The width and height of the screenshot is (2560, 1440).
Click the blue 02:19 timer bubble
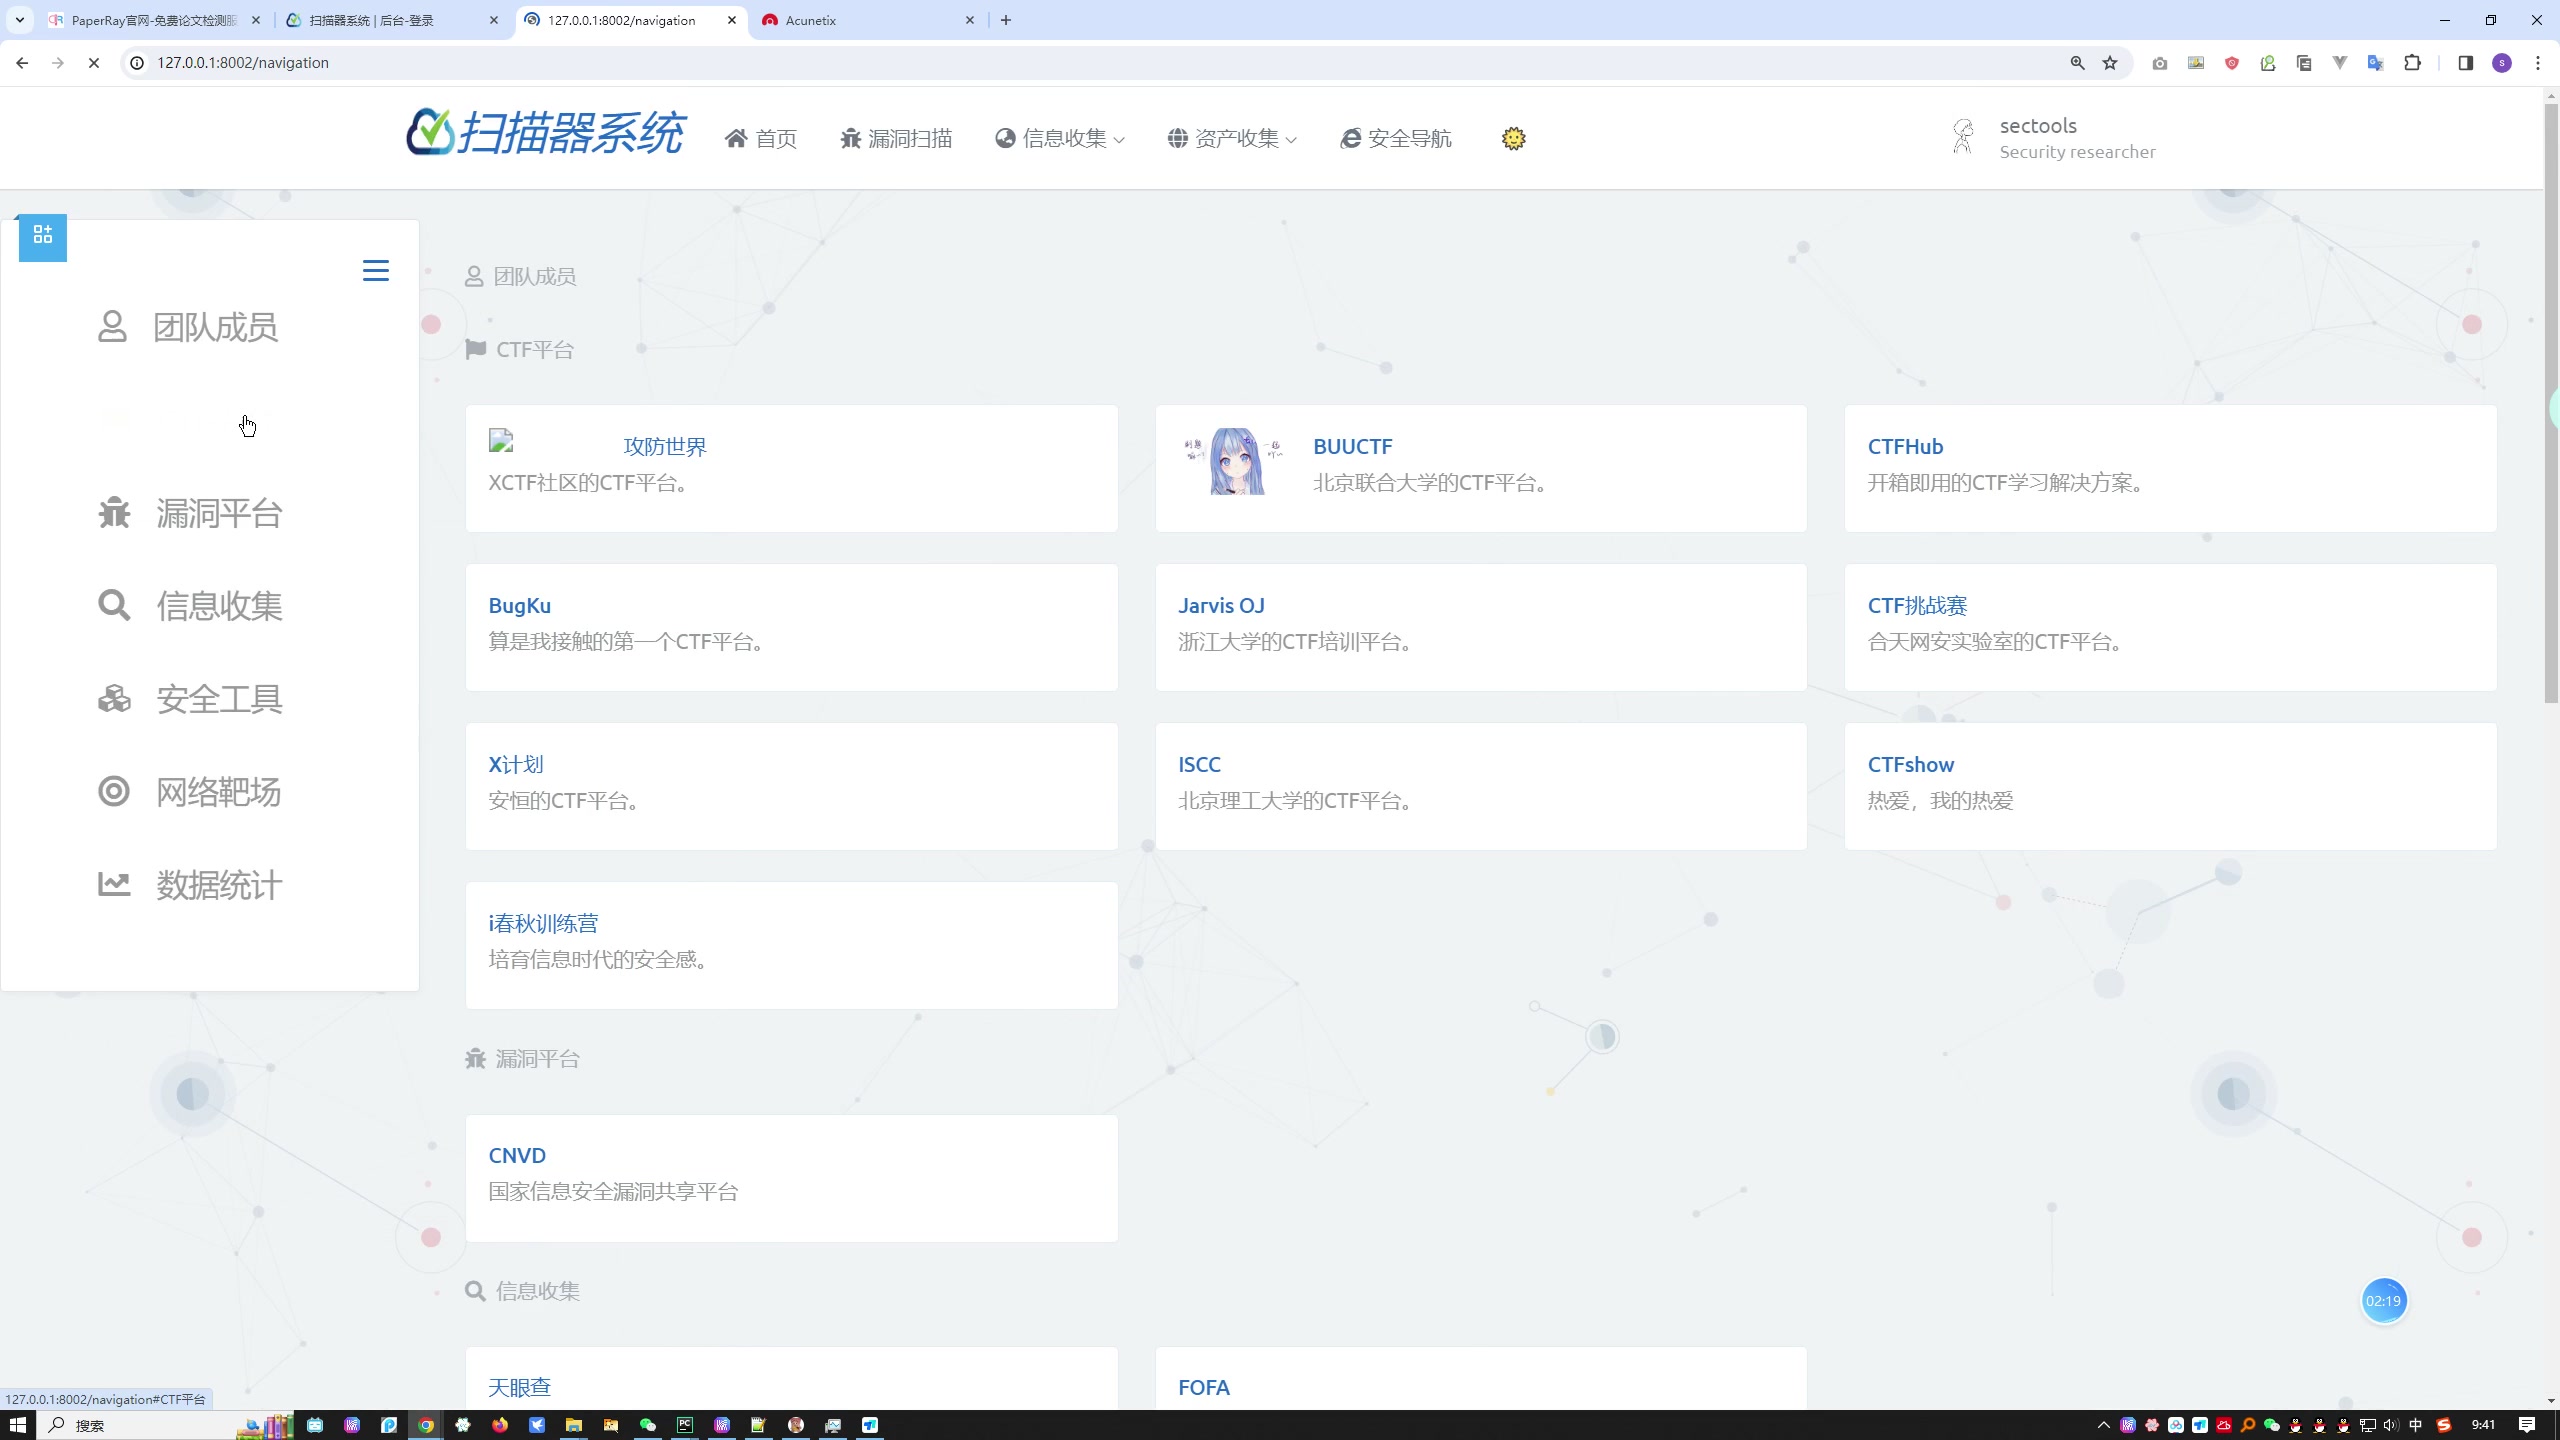pos(2384,1301)
